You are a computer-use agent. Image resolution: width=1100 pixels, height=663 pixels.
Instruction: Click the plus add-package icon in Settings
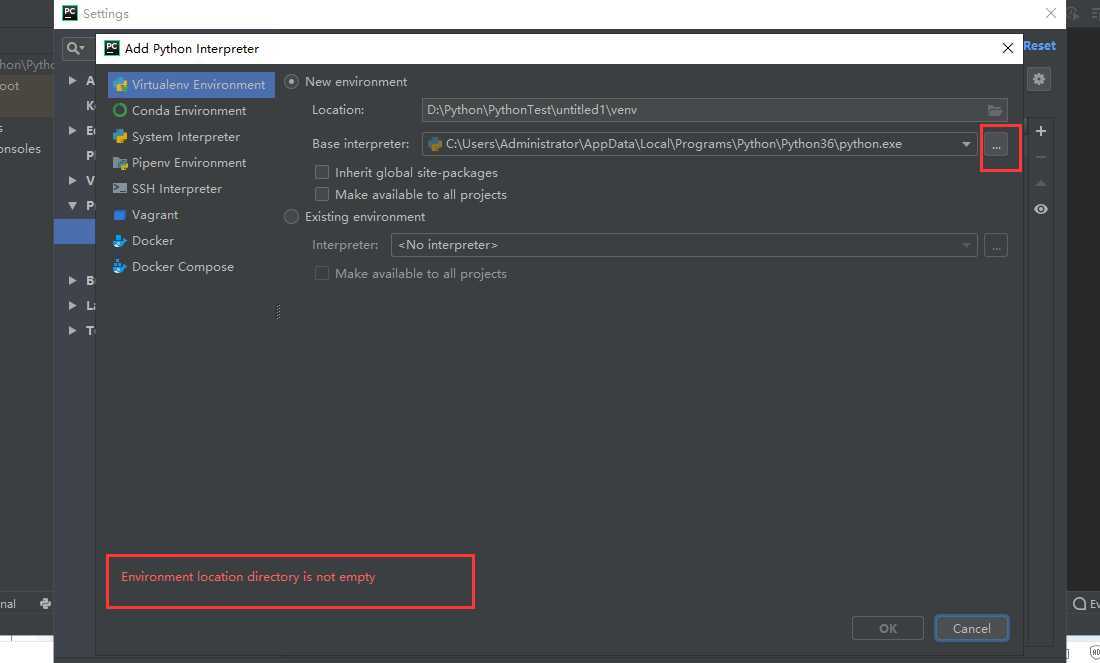tap(1041, 131)
